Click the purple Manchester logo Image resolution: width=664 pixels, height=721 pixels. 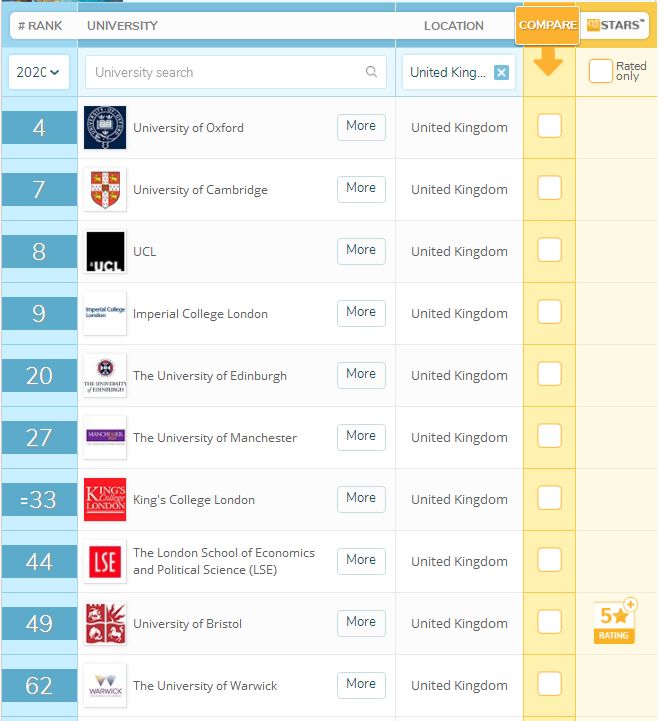click(105, 437)
